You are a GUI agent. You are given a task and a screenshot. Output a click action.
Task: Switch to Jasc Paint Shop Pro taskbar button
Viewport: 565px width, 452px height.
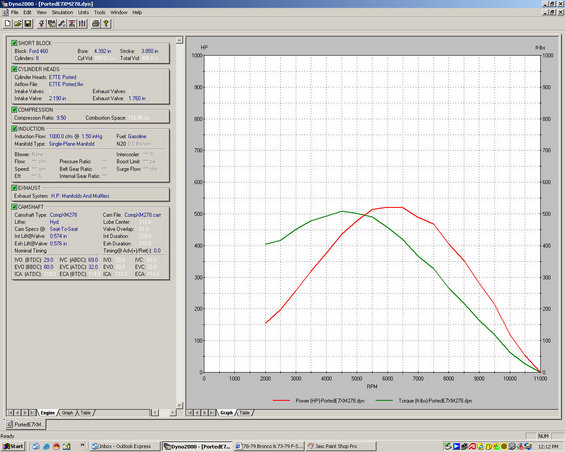[341, 446]
